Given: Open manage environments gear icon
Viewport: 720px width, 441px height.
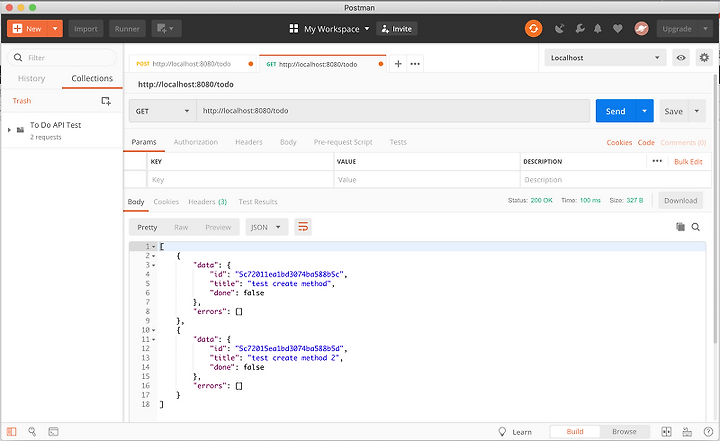Looking at the screenshot, I should click(704, 57).
